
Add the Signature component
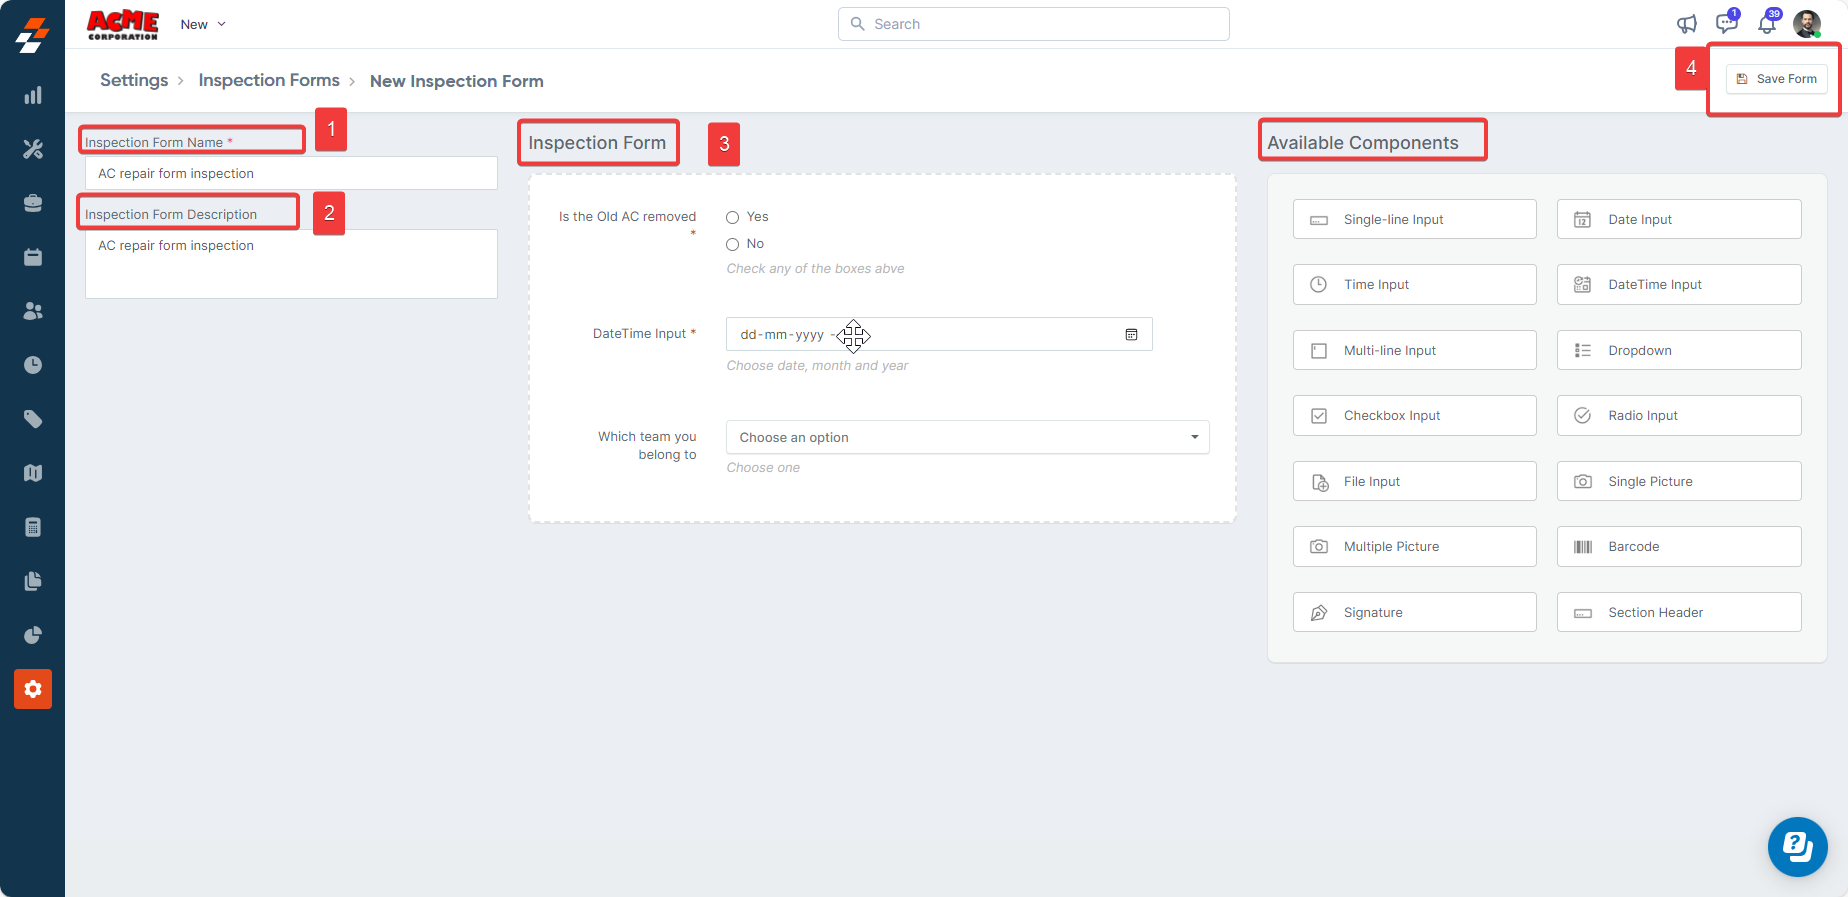click(x=1414, y=612)
